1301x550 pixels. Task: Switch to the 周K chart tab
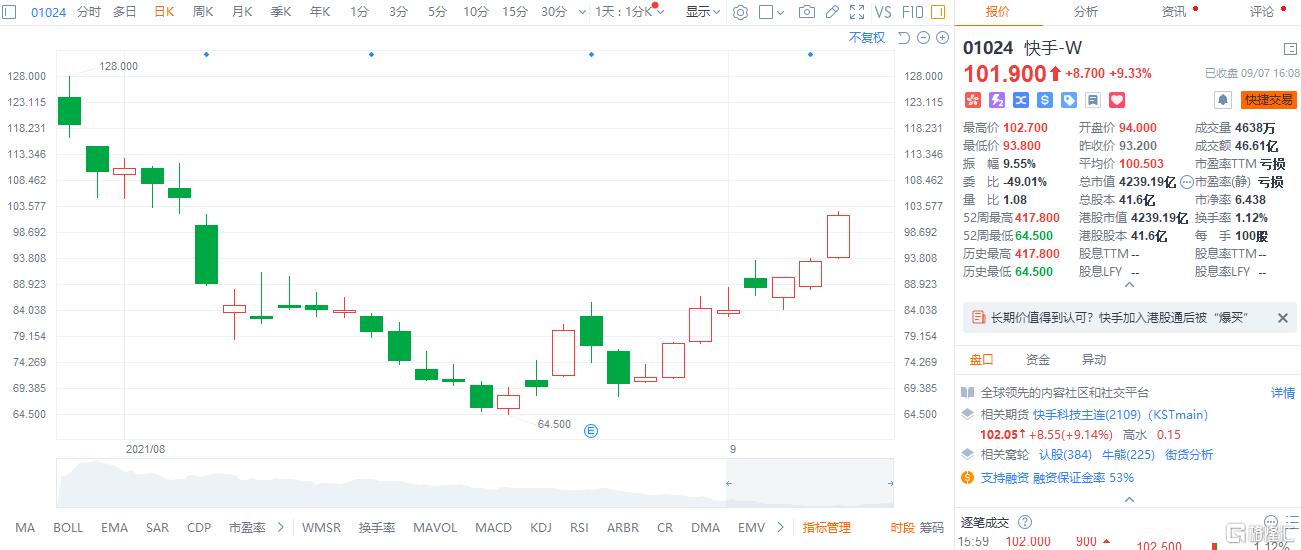[203, 12]
